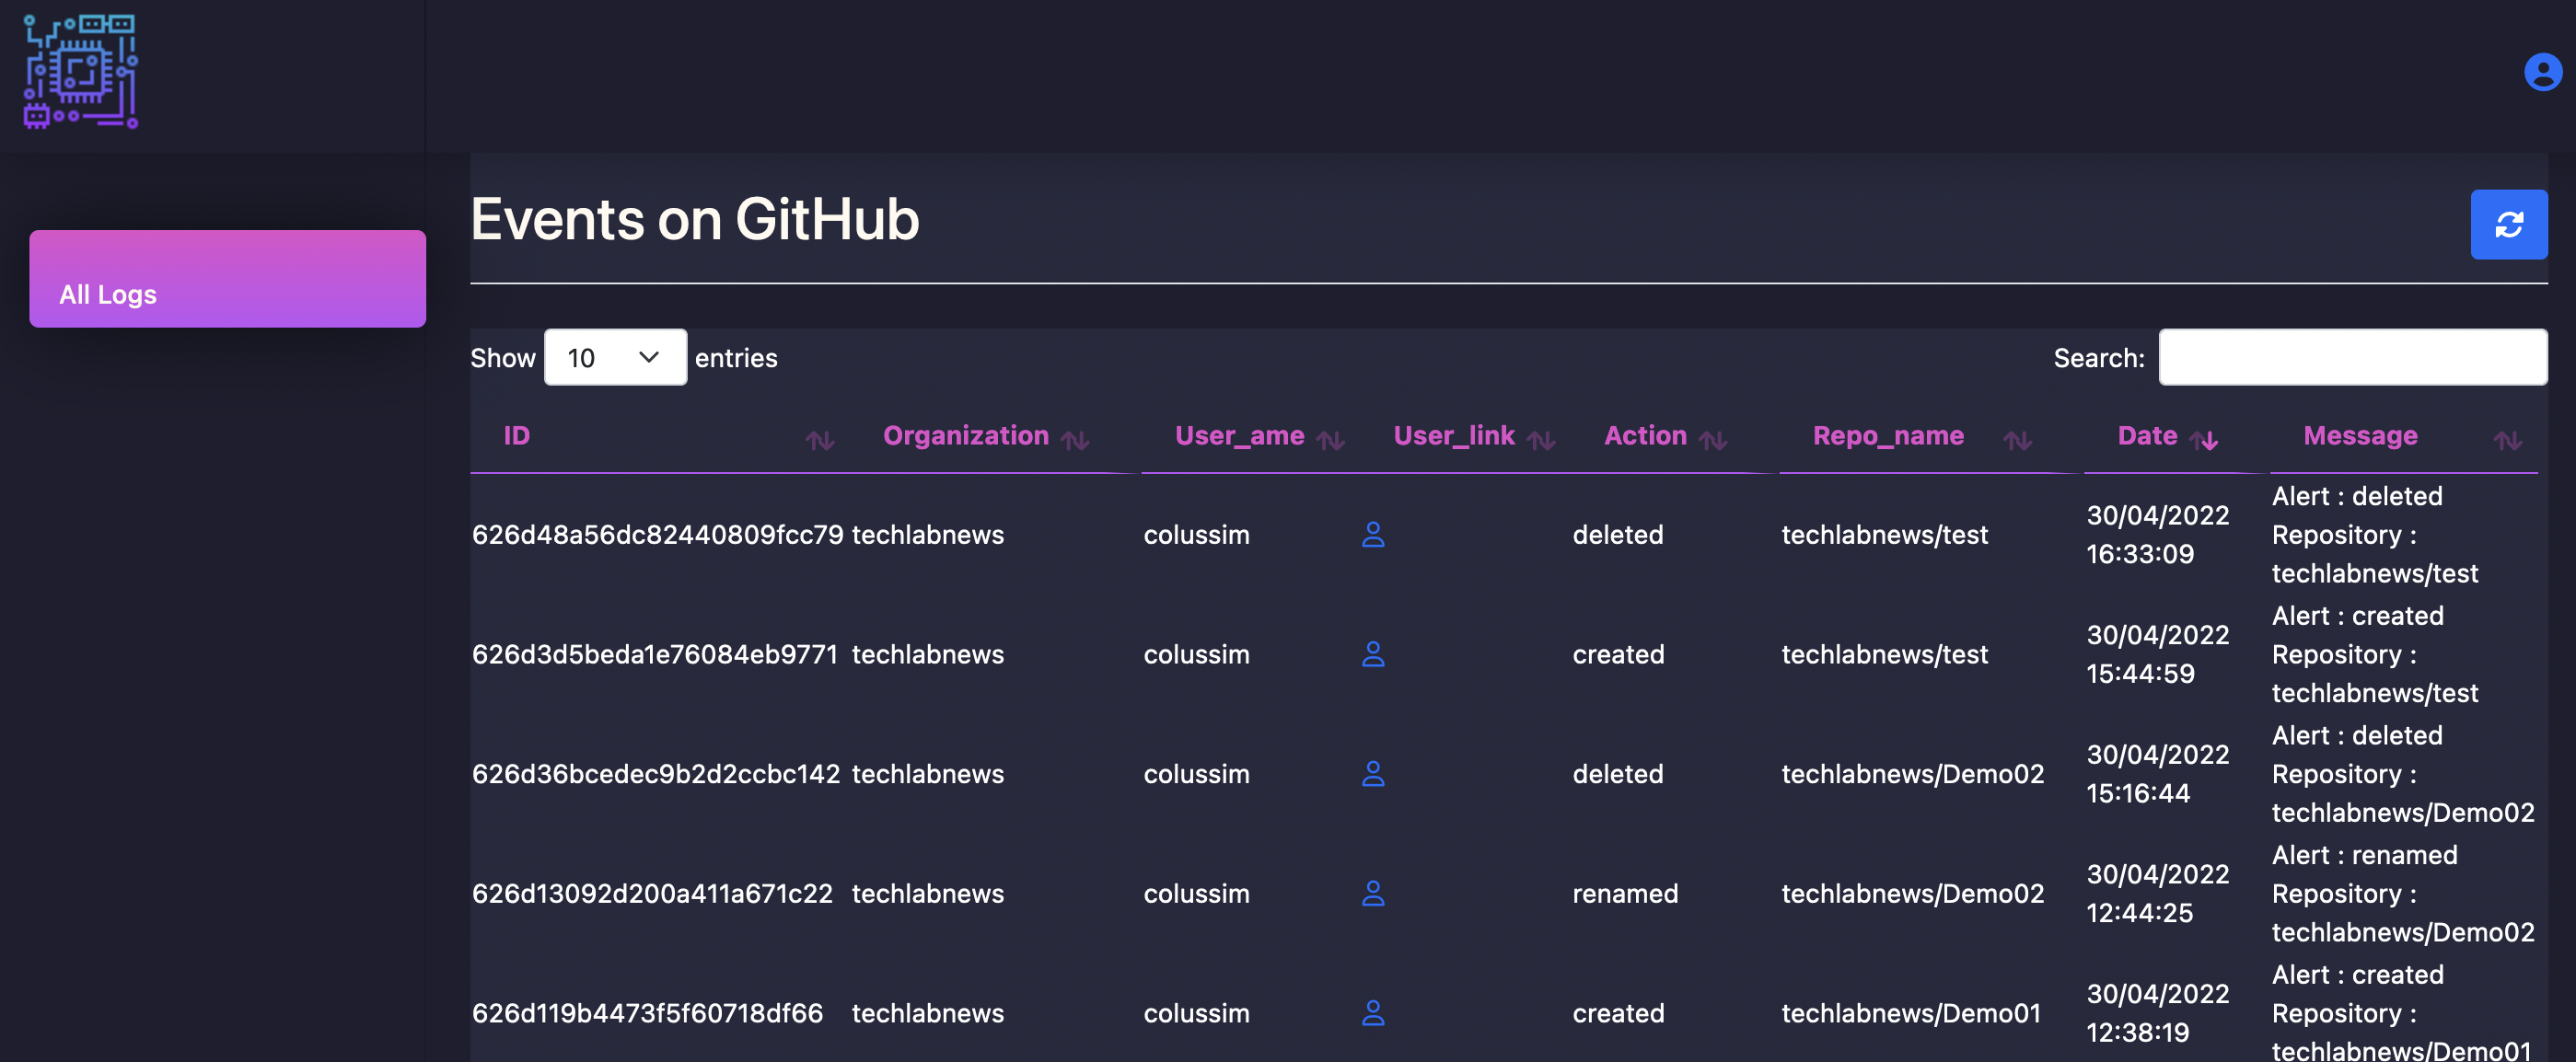Click the Search input field
Image resolution: width=2576 pixels, height=1062 pixels.
(x=2351, y=357)
